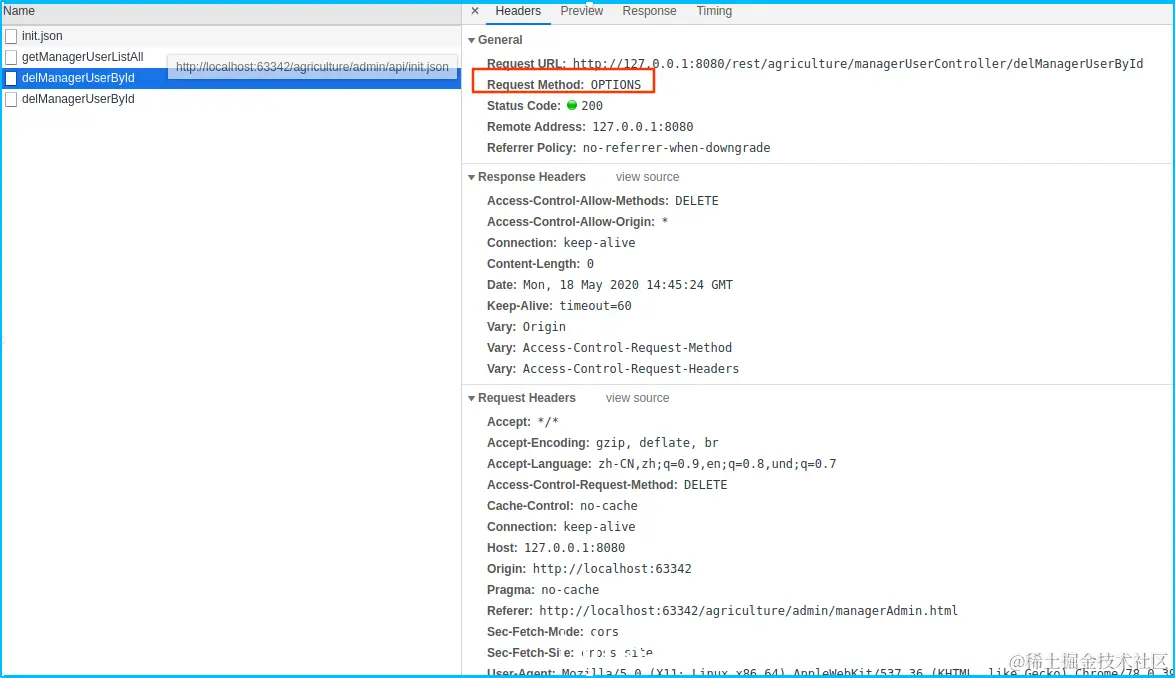Click the Access-Control-Allow-Origin header

point(577,222)
